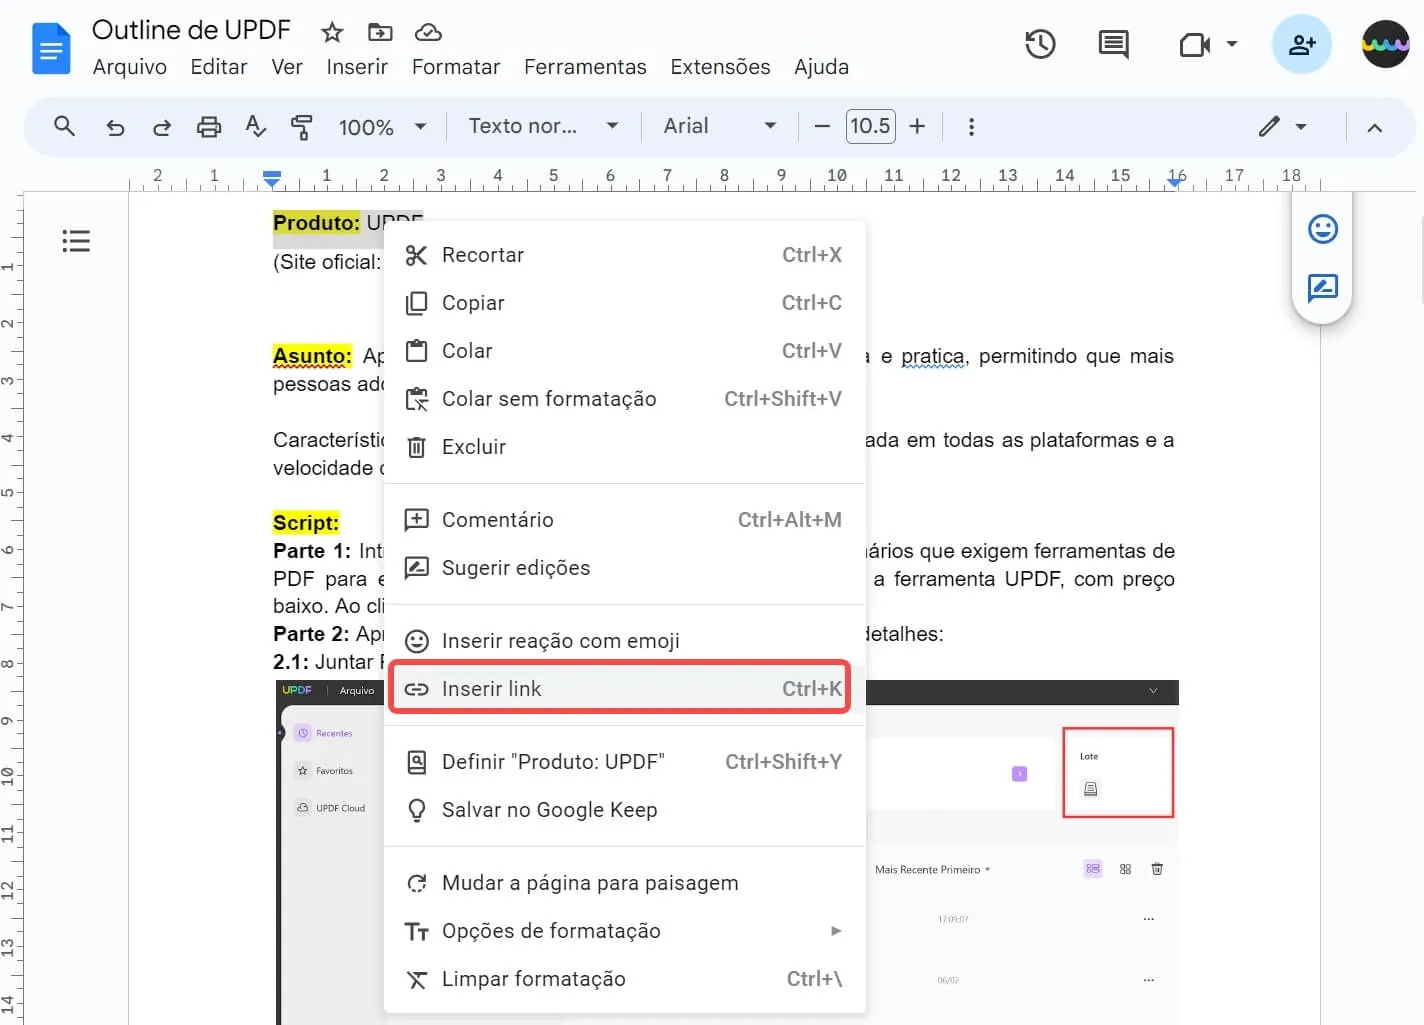This screenshot has height=1025, width=1424.
Task: Choose Salvar no Google Keep
Action: point(625,810)
